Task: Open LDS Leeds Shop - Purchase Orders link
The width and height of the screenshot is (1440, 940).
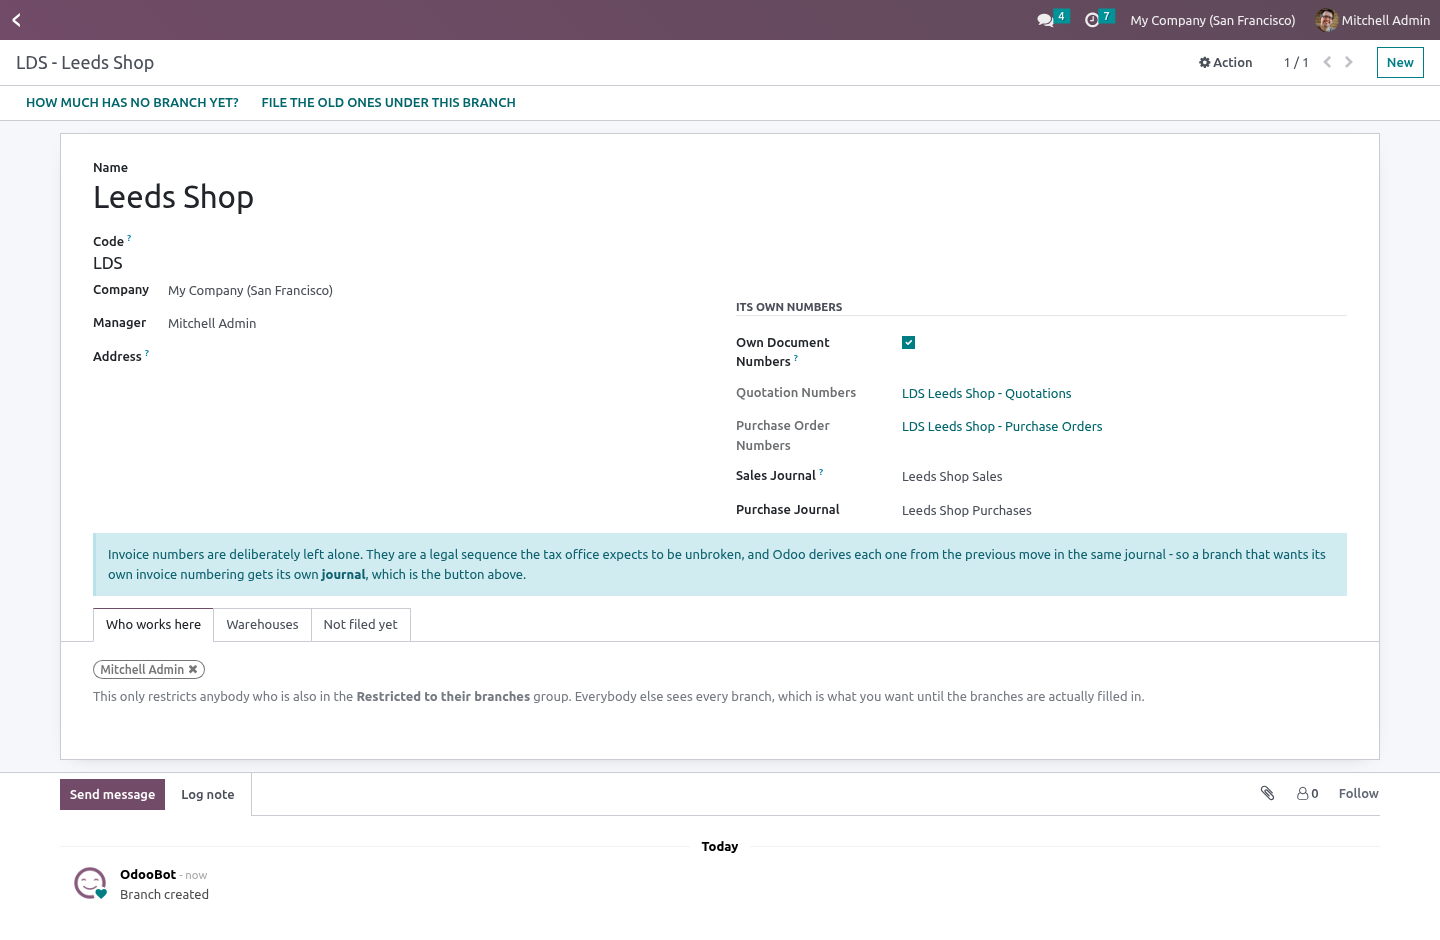Action: click(x=1002, y=427)
